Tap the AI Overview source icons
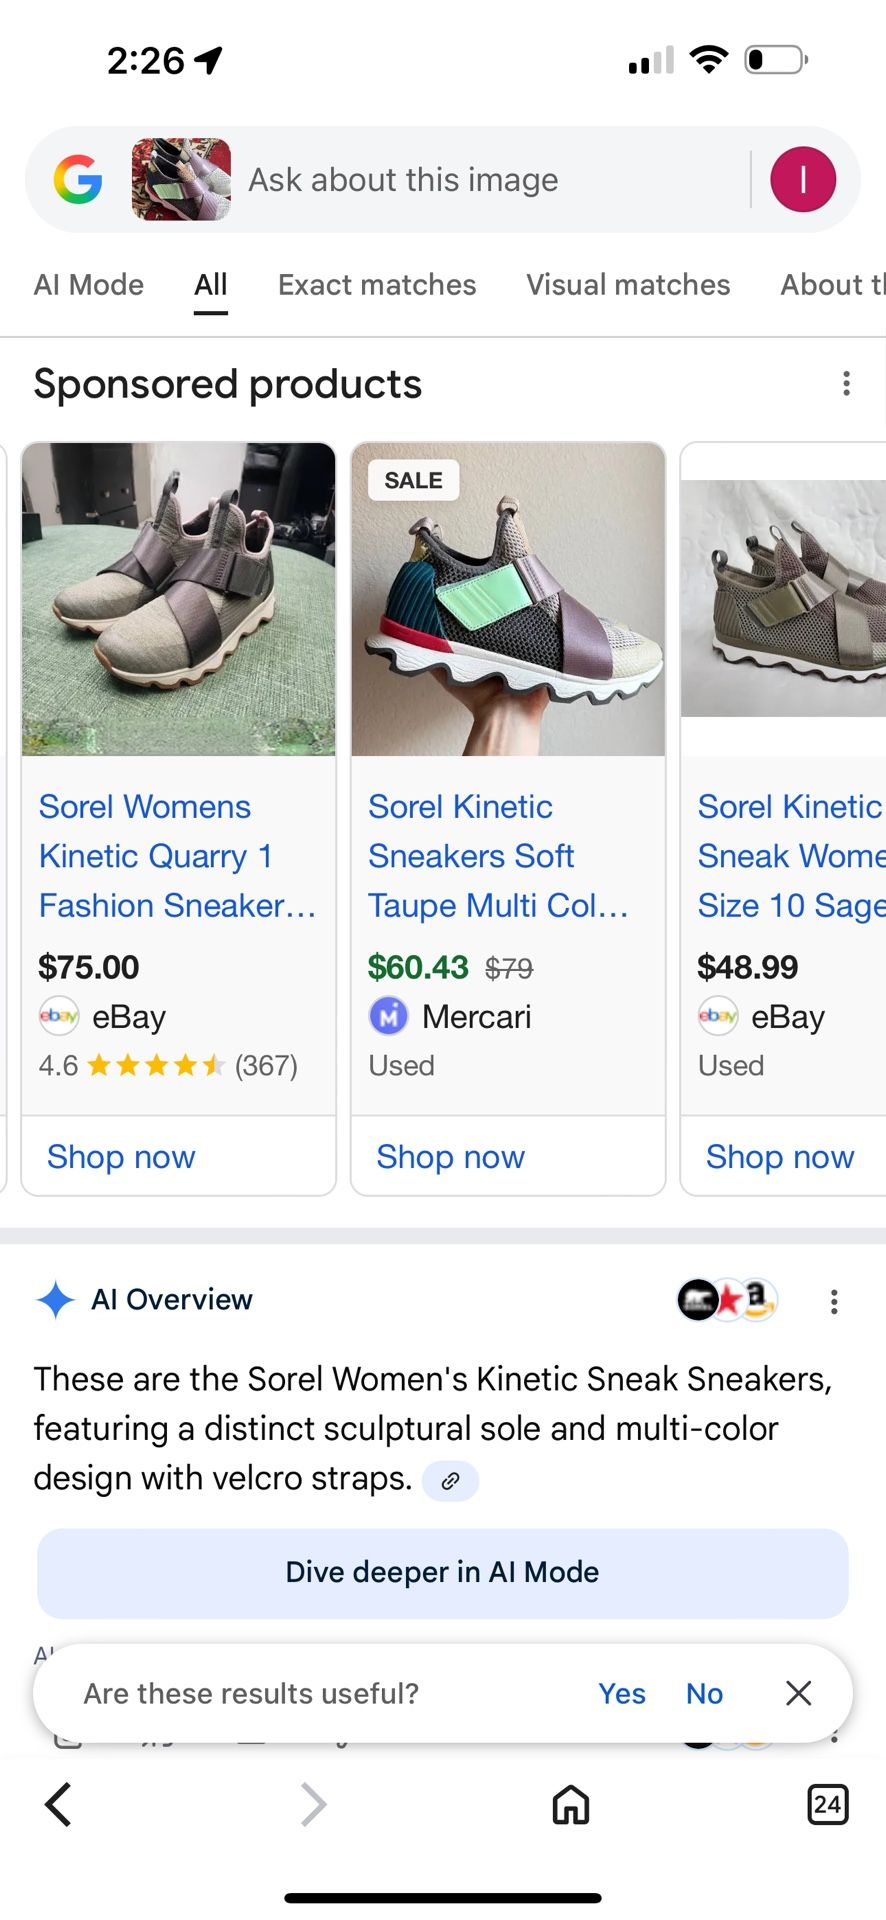The height and width of the screenshot is (1920, 886). click(x=727, y=1300)
